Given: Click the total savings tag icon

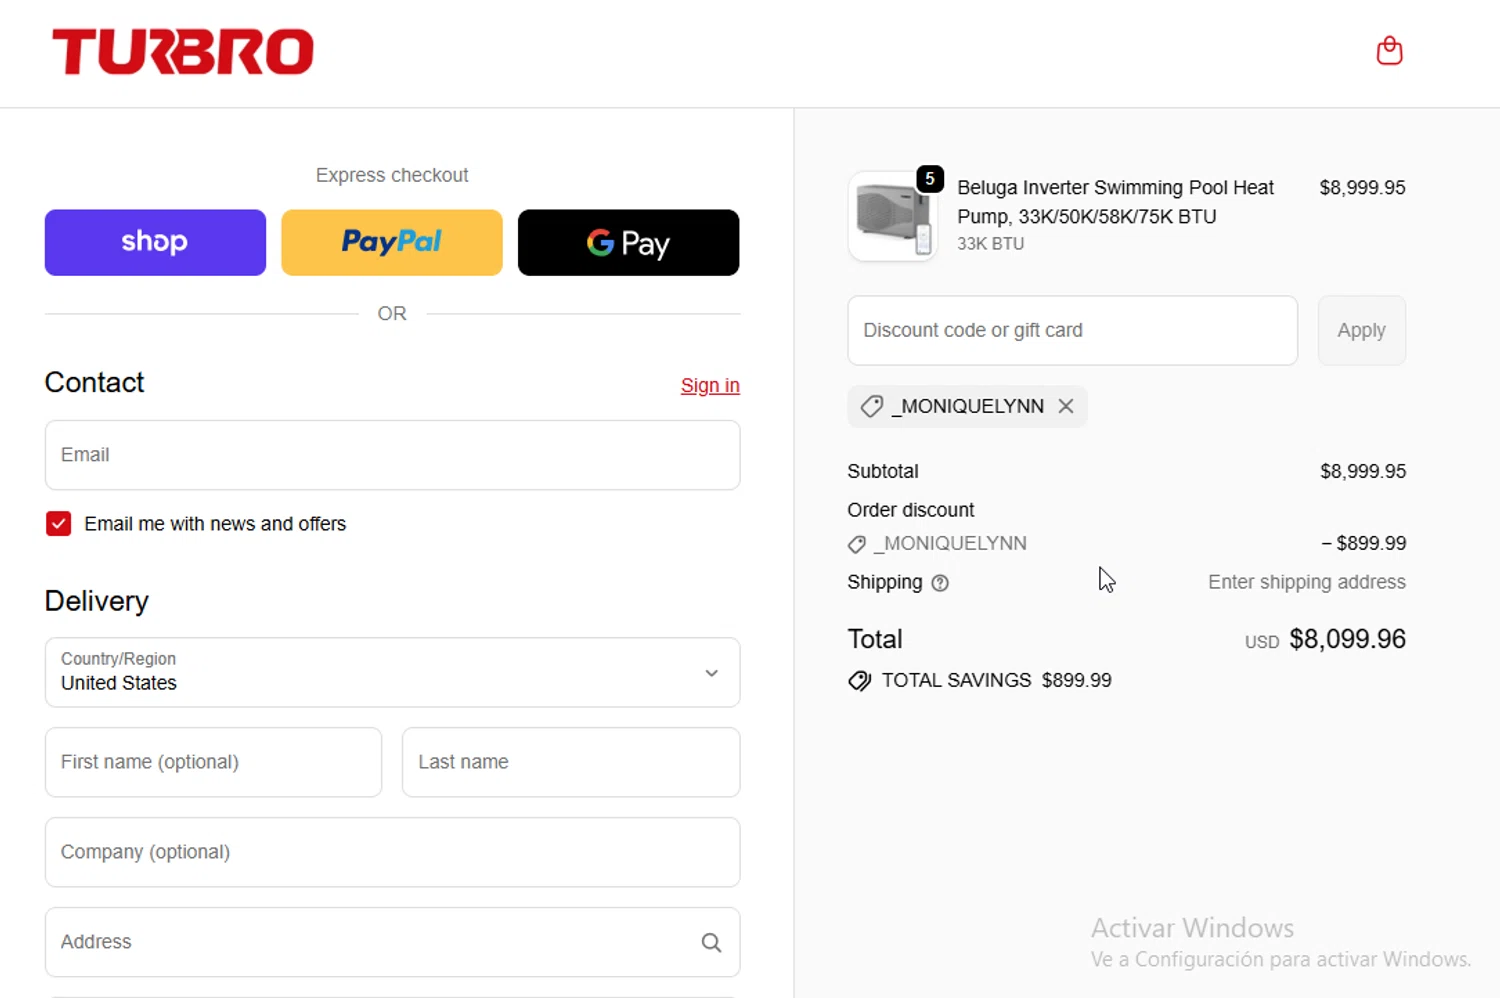Looking at the screenshot, I should (x=860, y=681).
